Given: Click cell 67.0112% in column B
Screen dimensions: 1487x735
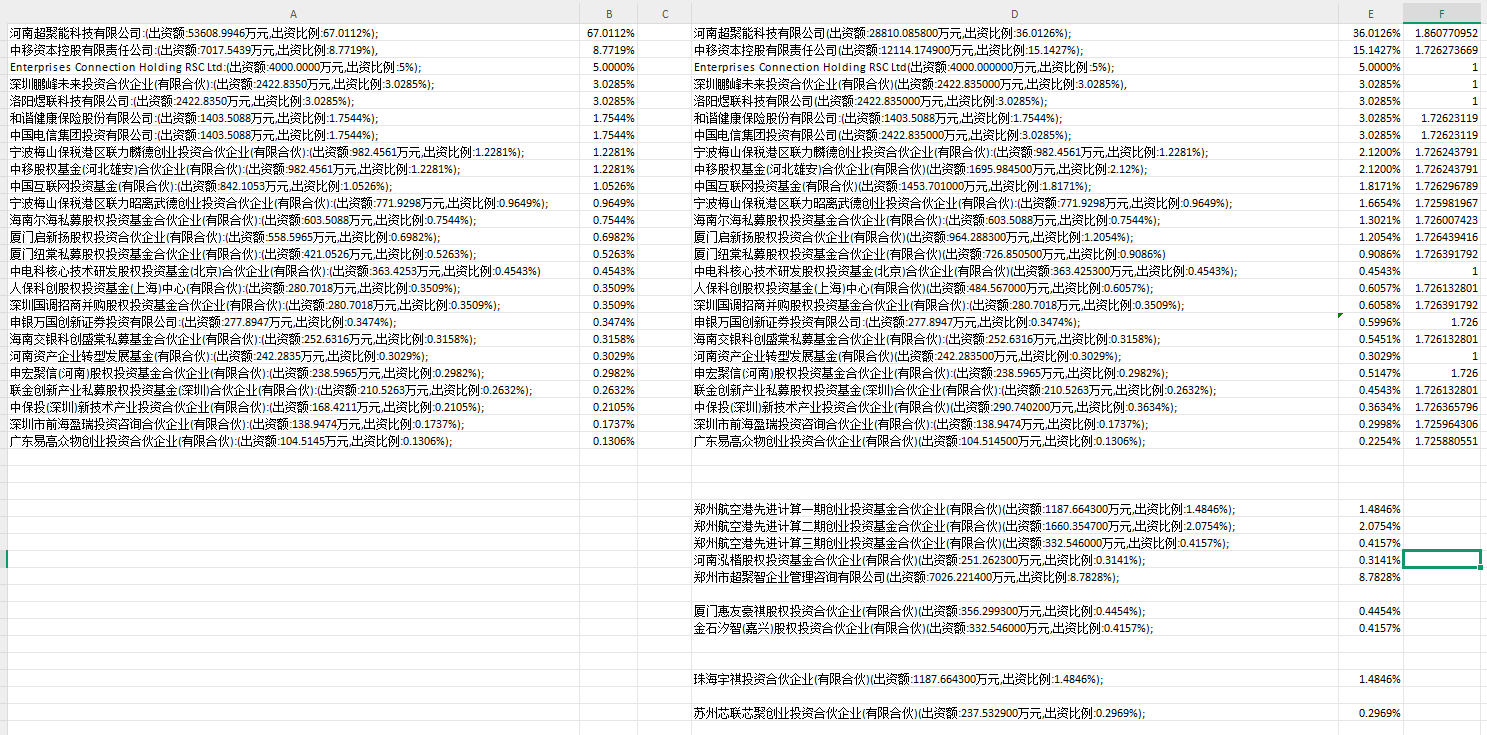Looking at the screenshot, I should 609,33.
